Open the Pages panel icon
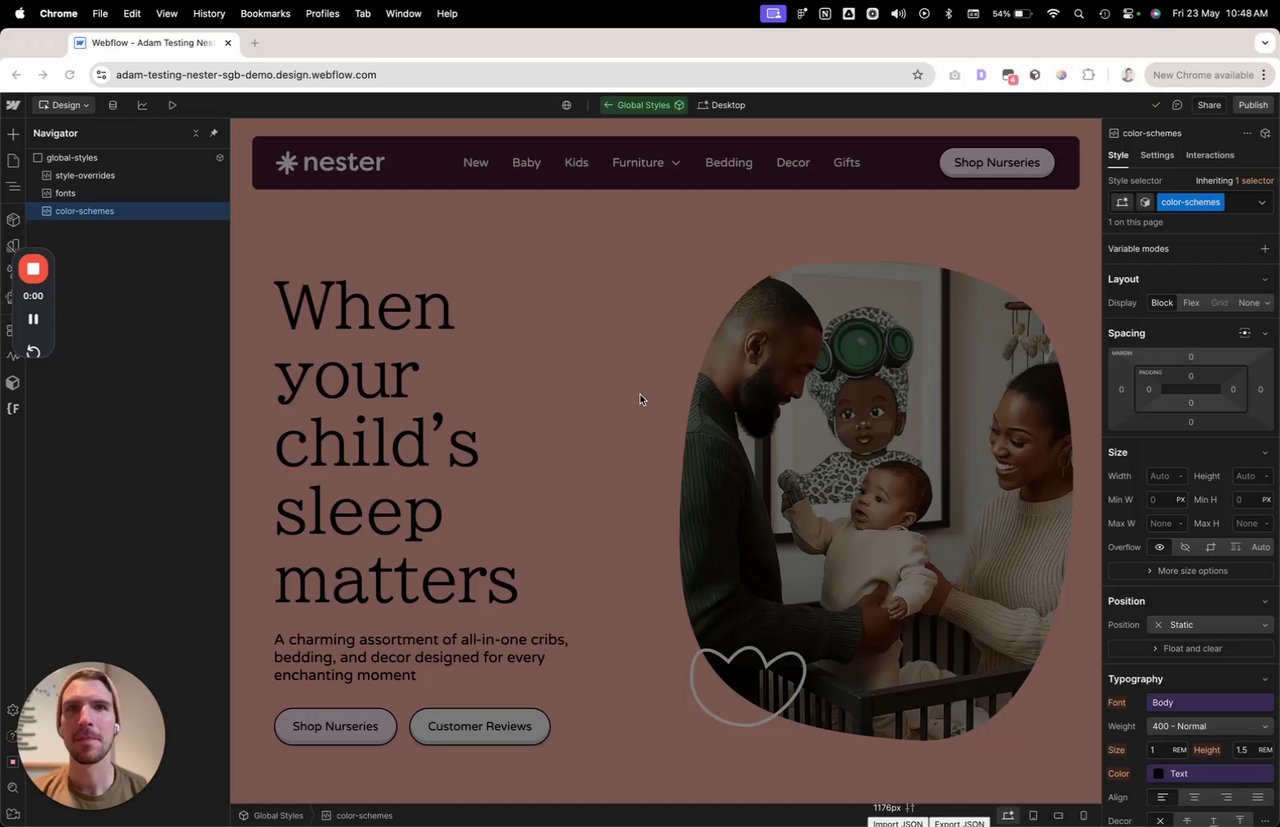Viewport: 1280px width, 827px height. pos(13,160)
